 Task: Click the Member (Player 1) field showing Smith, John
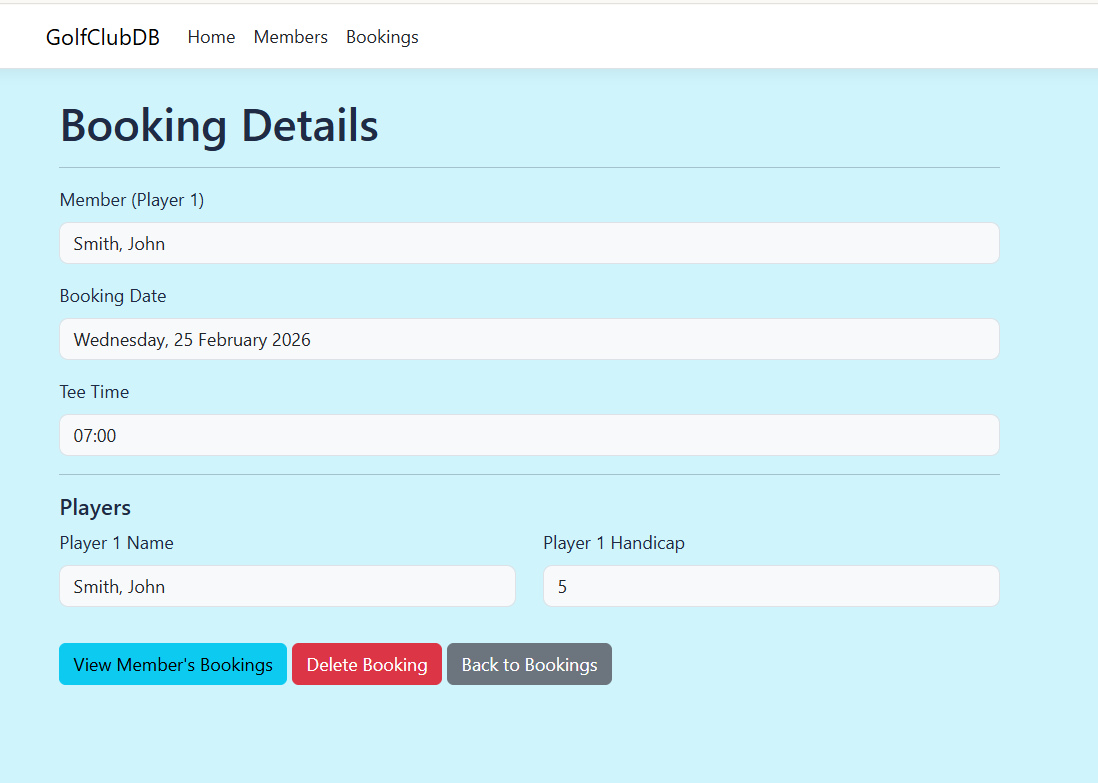(x=529, y=243)
